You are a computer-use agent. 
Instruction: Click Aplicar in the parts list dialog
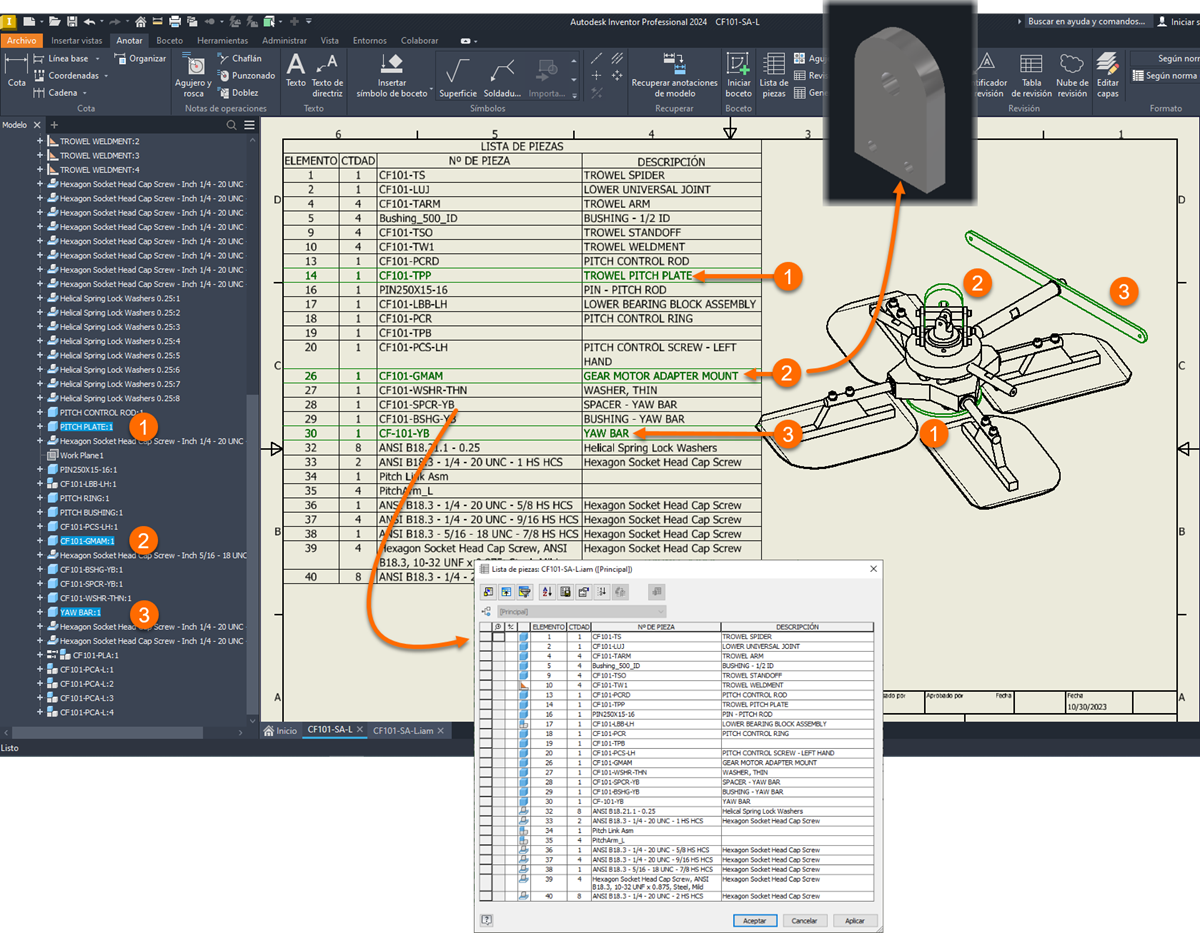855,920
